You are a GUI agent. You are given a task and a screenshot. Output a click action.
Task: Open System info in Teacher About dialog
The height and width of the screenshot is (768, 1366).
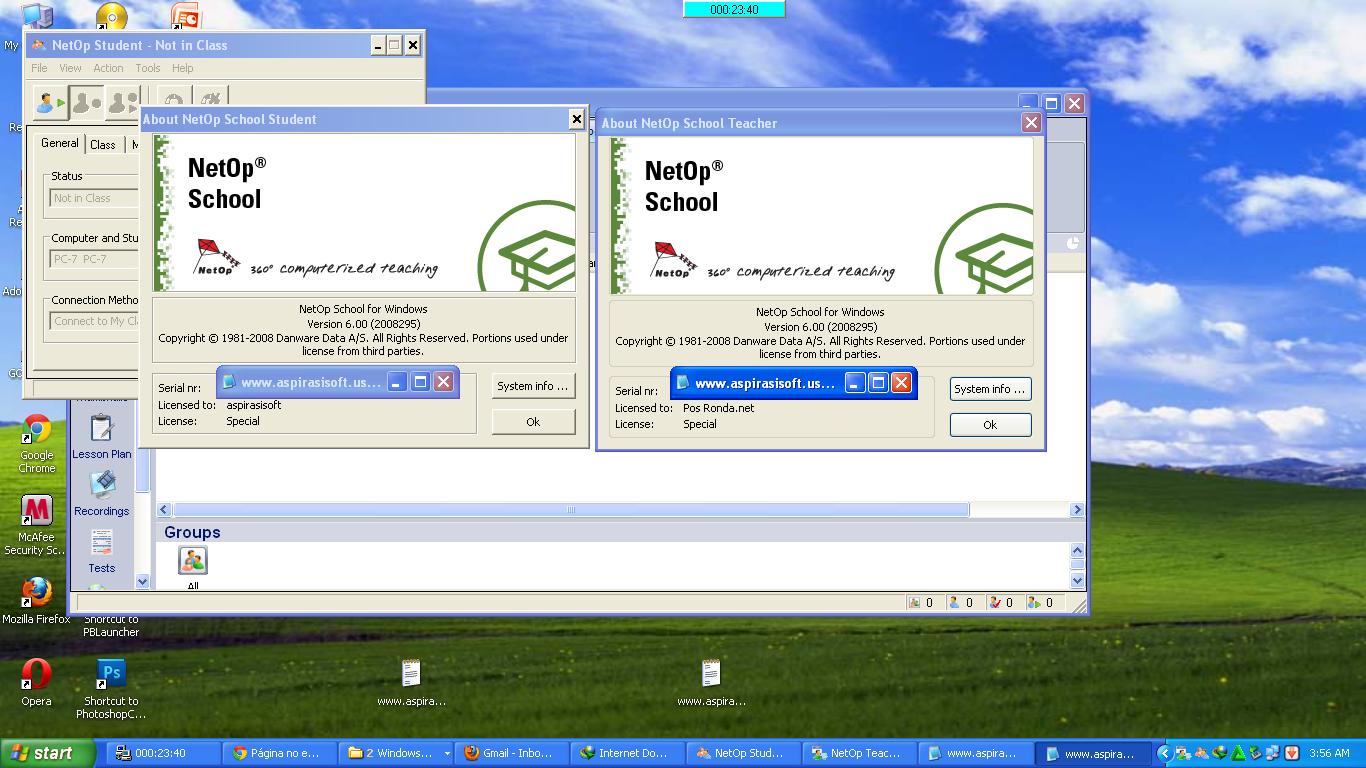990,389
